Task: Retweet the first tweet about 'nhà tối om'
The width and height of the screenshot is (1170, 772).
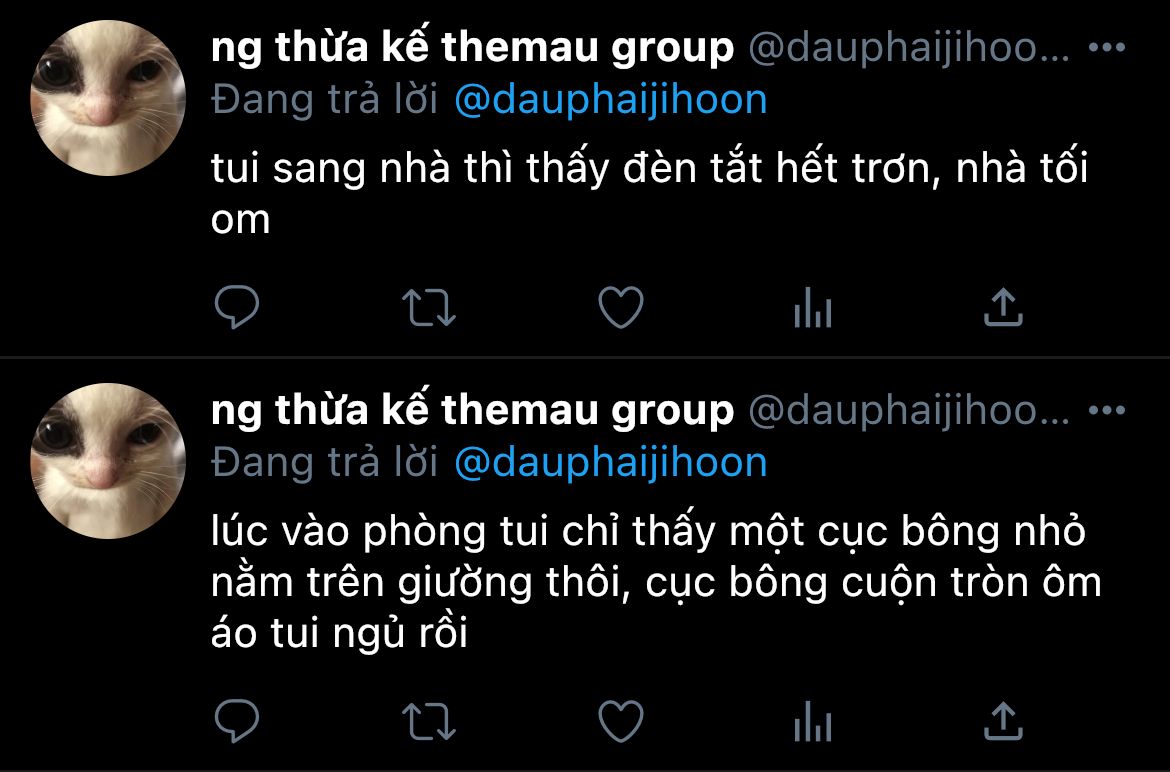Action: click(x=428, y=307)
